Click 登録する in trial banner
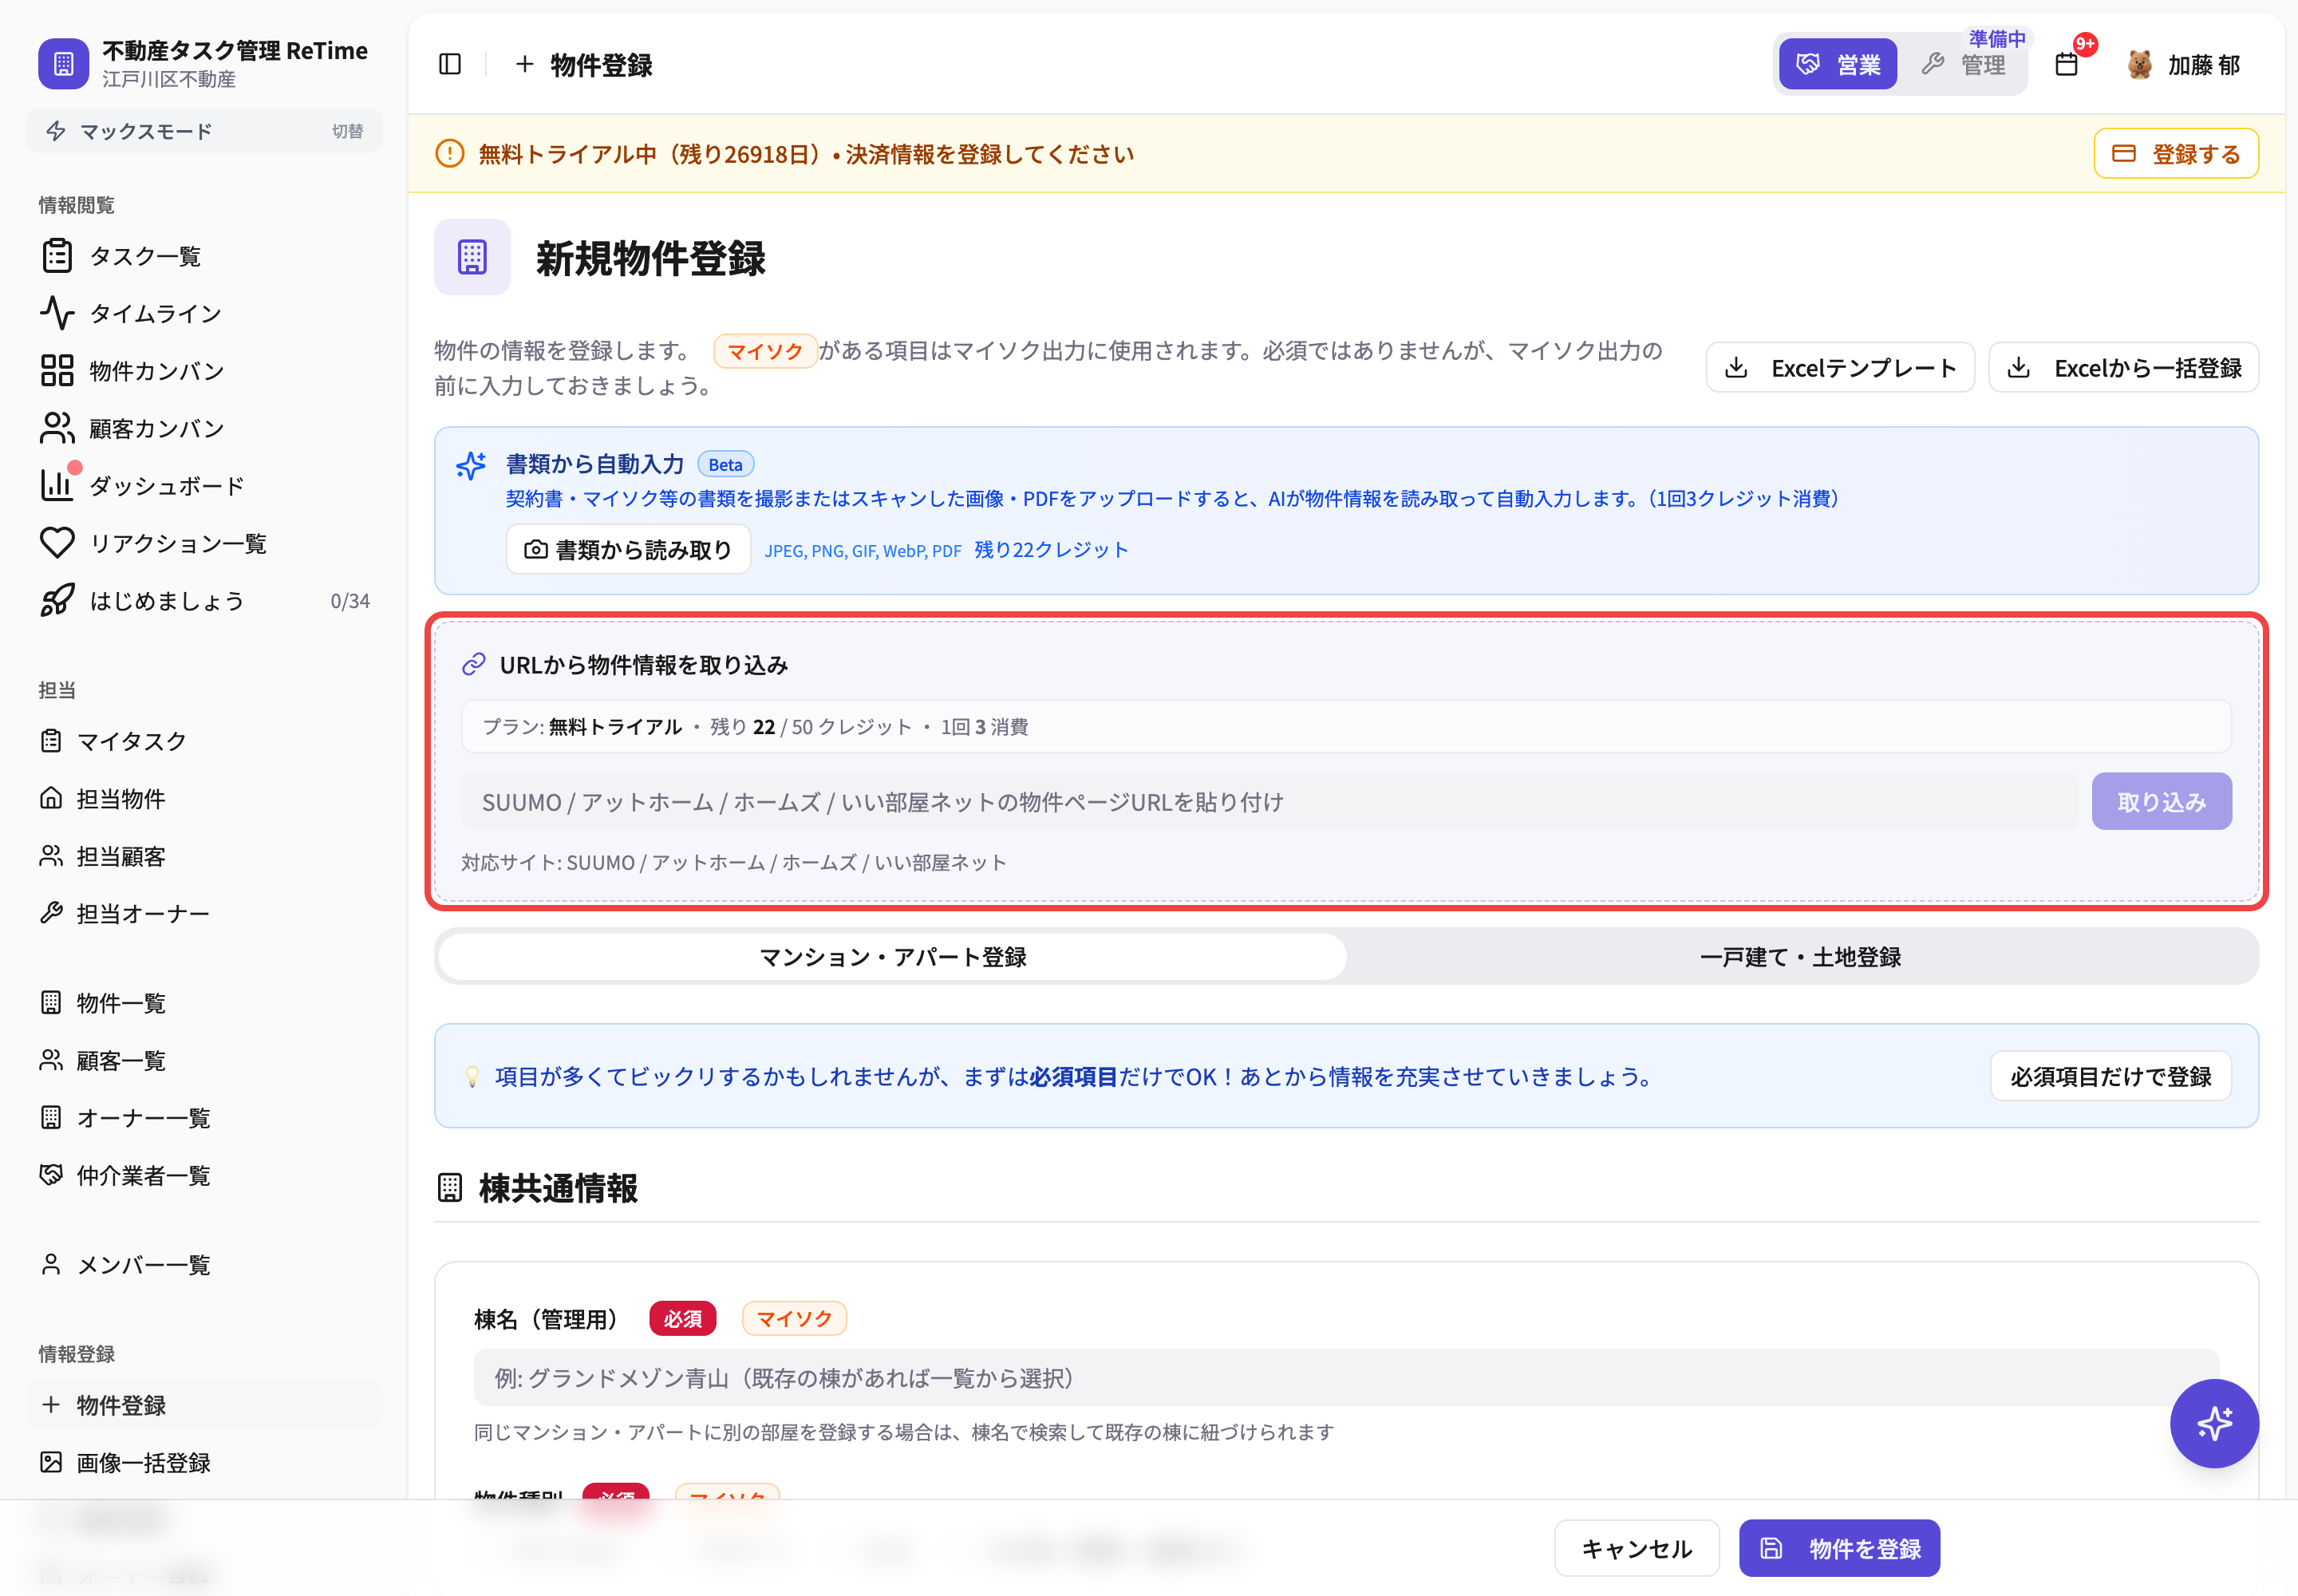2298x1596 pixels. tap(2175, 154)
